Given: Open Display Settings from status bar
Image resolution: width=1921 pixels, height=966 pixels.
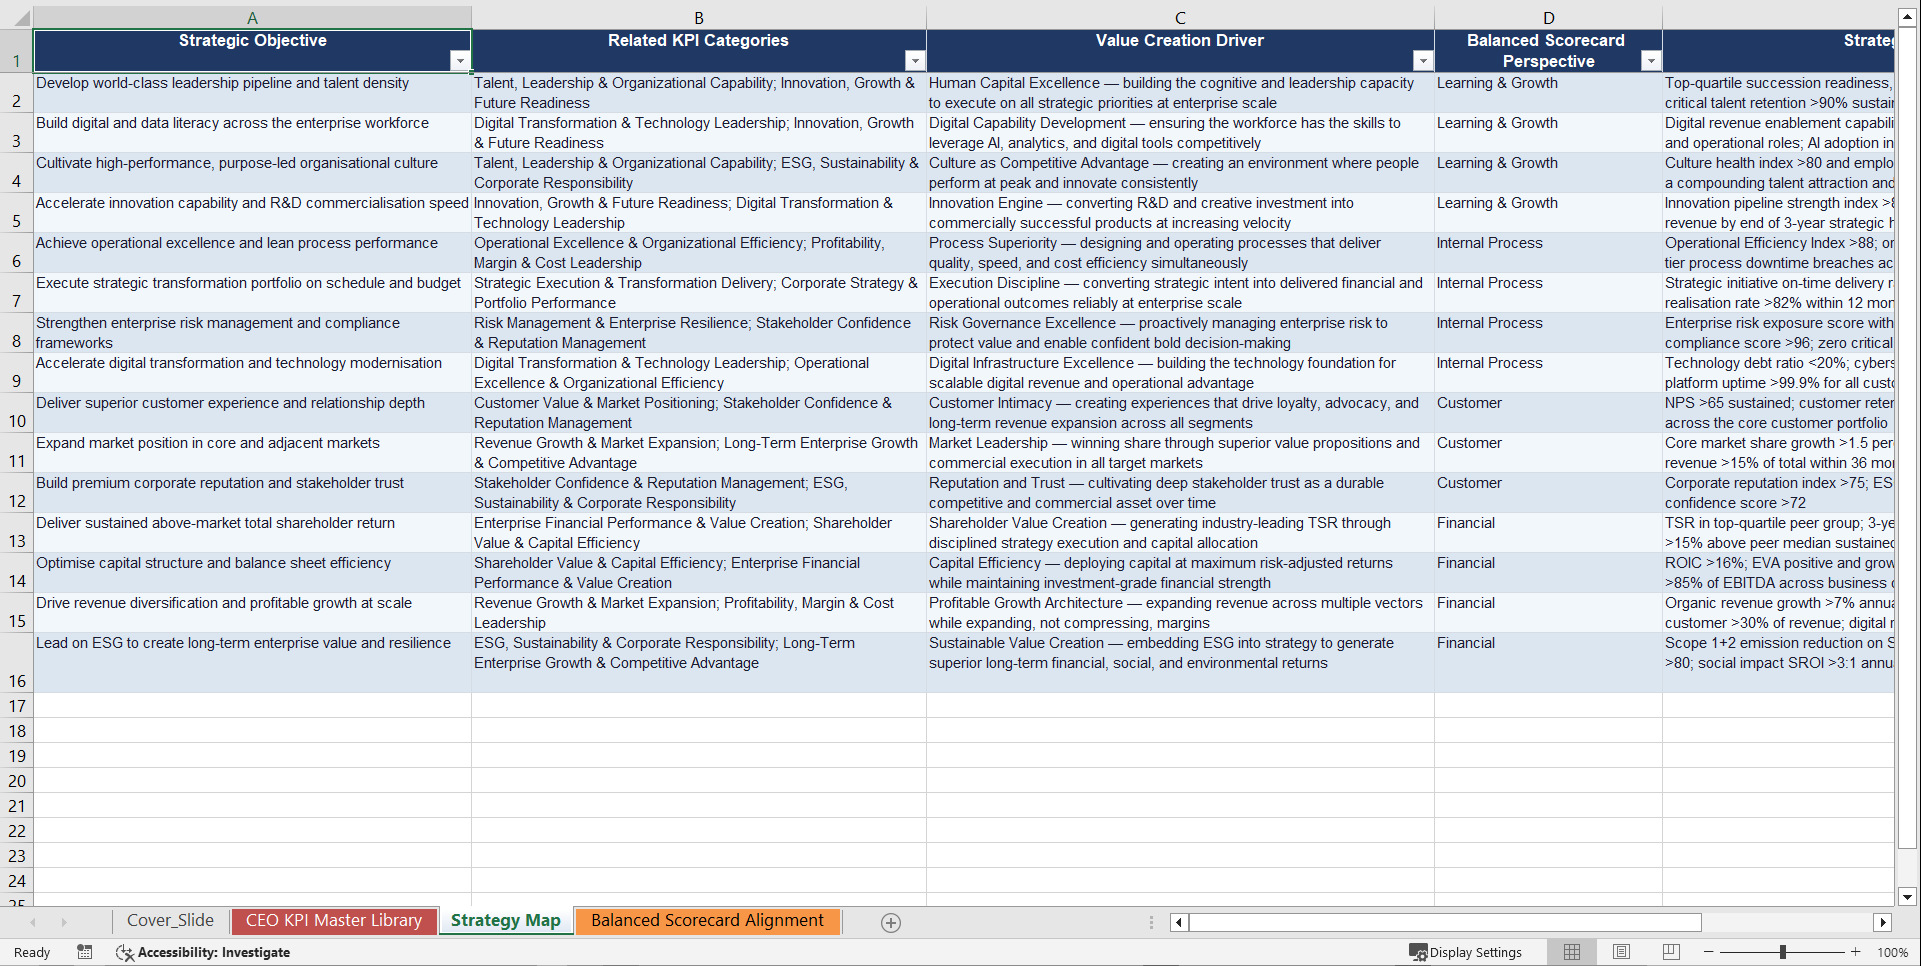Looking at the screenshot, I should click(1466, 952).
